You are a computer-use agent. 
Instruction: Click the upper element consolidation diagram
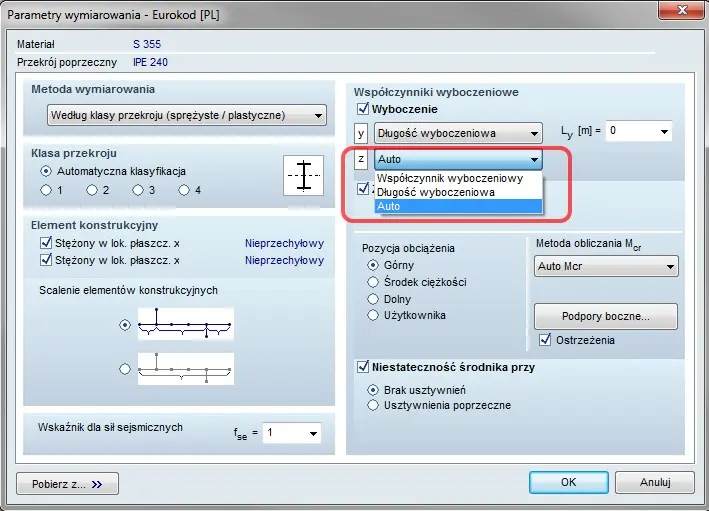(x=185, y=324)
